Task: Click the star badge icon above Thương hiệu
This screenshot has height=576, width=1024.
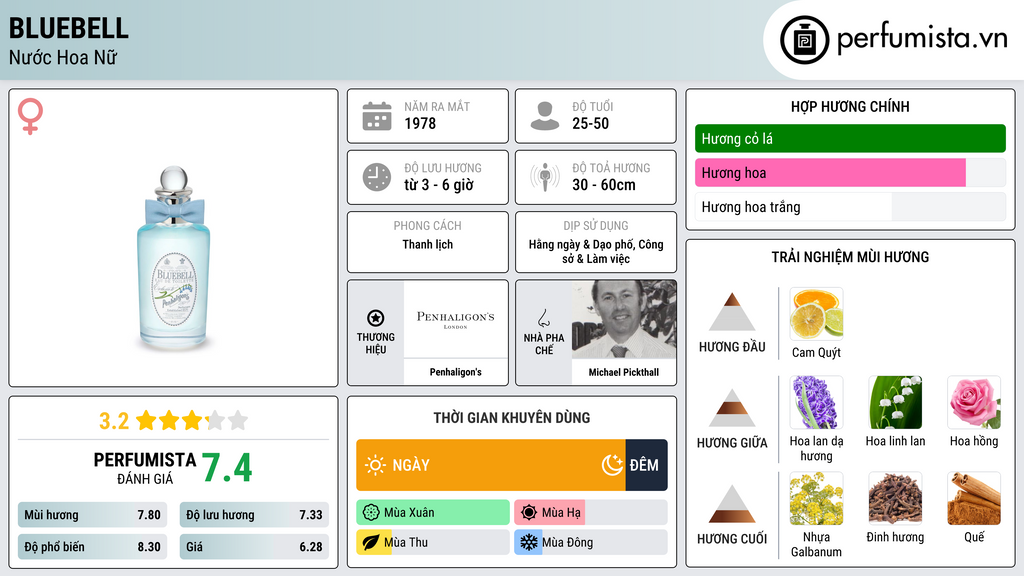Action: [x=376, y=318]
